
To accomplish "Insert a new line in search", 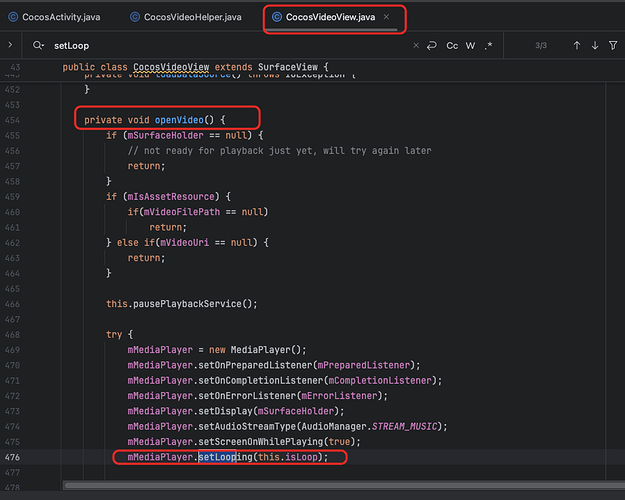I will 432,45.
